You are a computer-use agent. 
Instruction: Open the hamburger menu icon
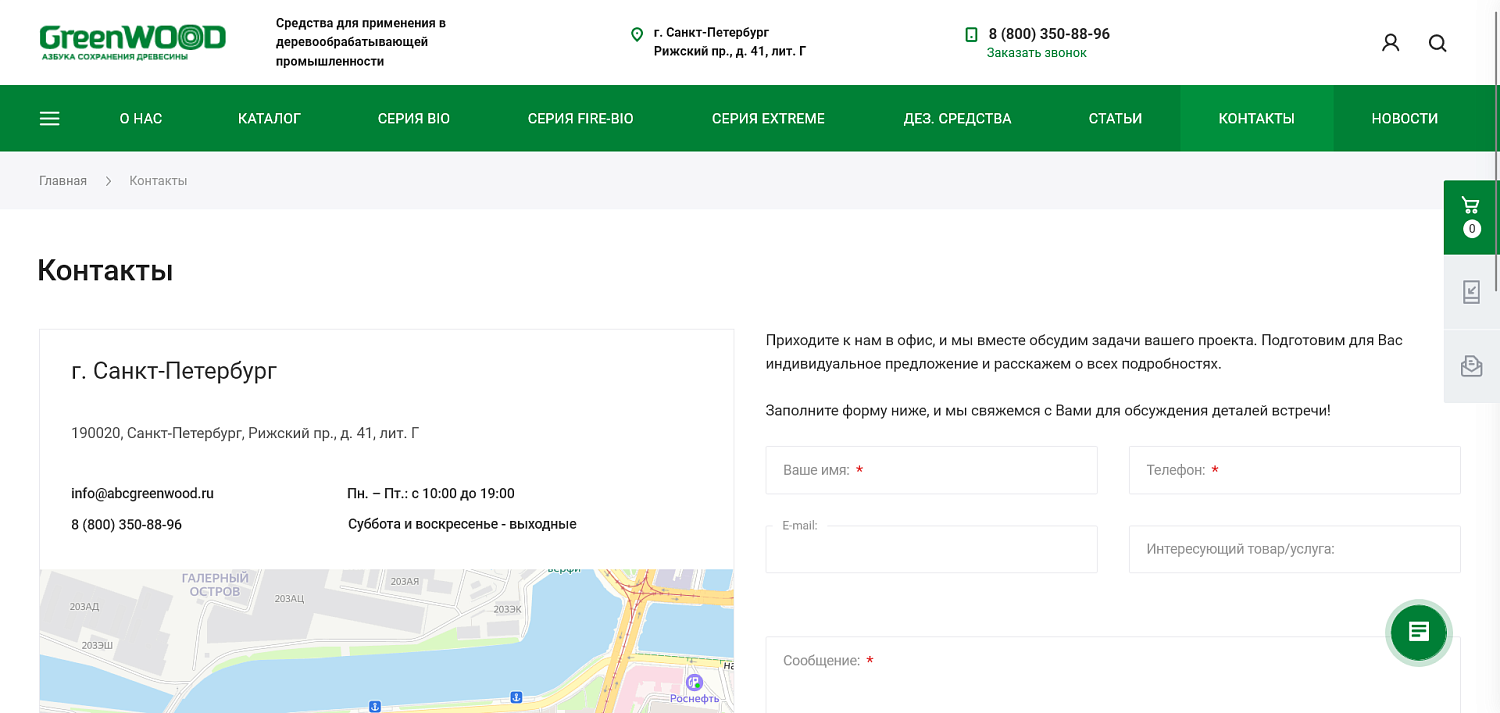click(49, 119)
